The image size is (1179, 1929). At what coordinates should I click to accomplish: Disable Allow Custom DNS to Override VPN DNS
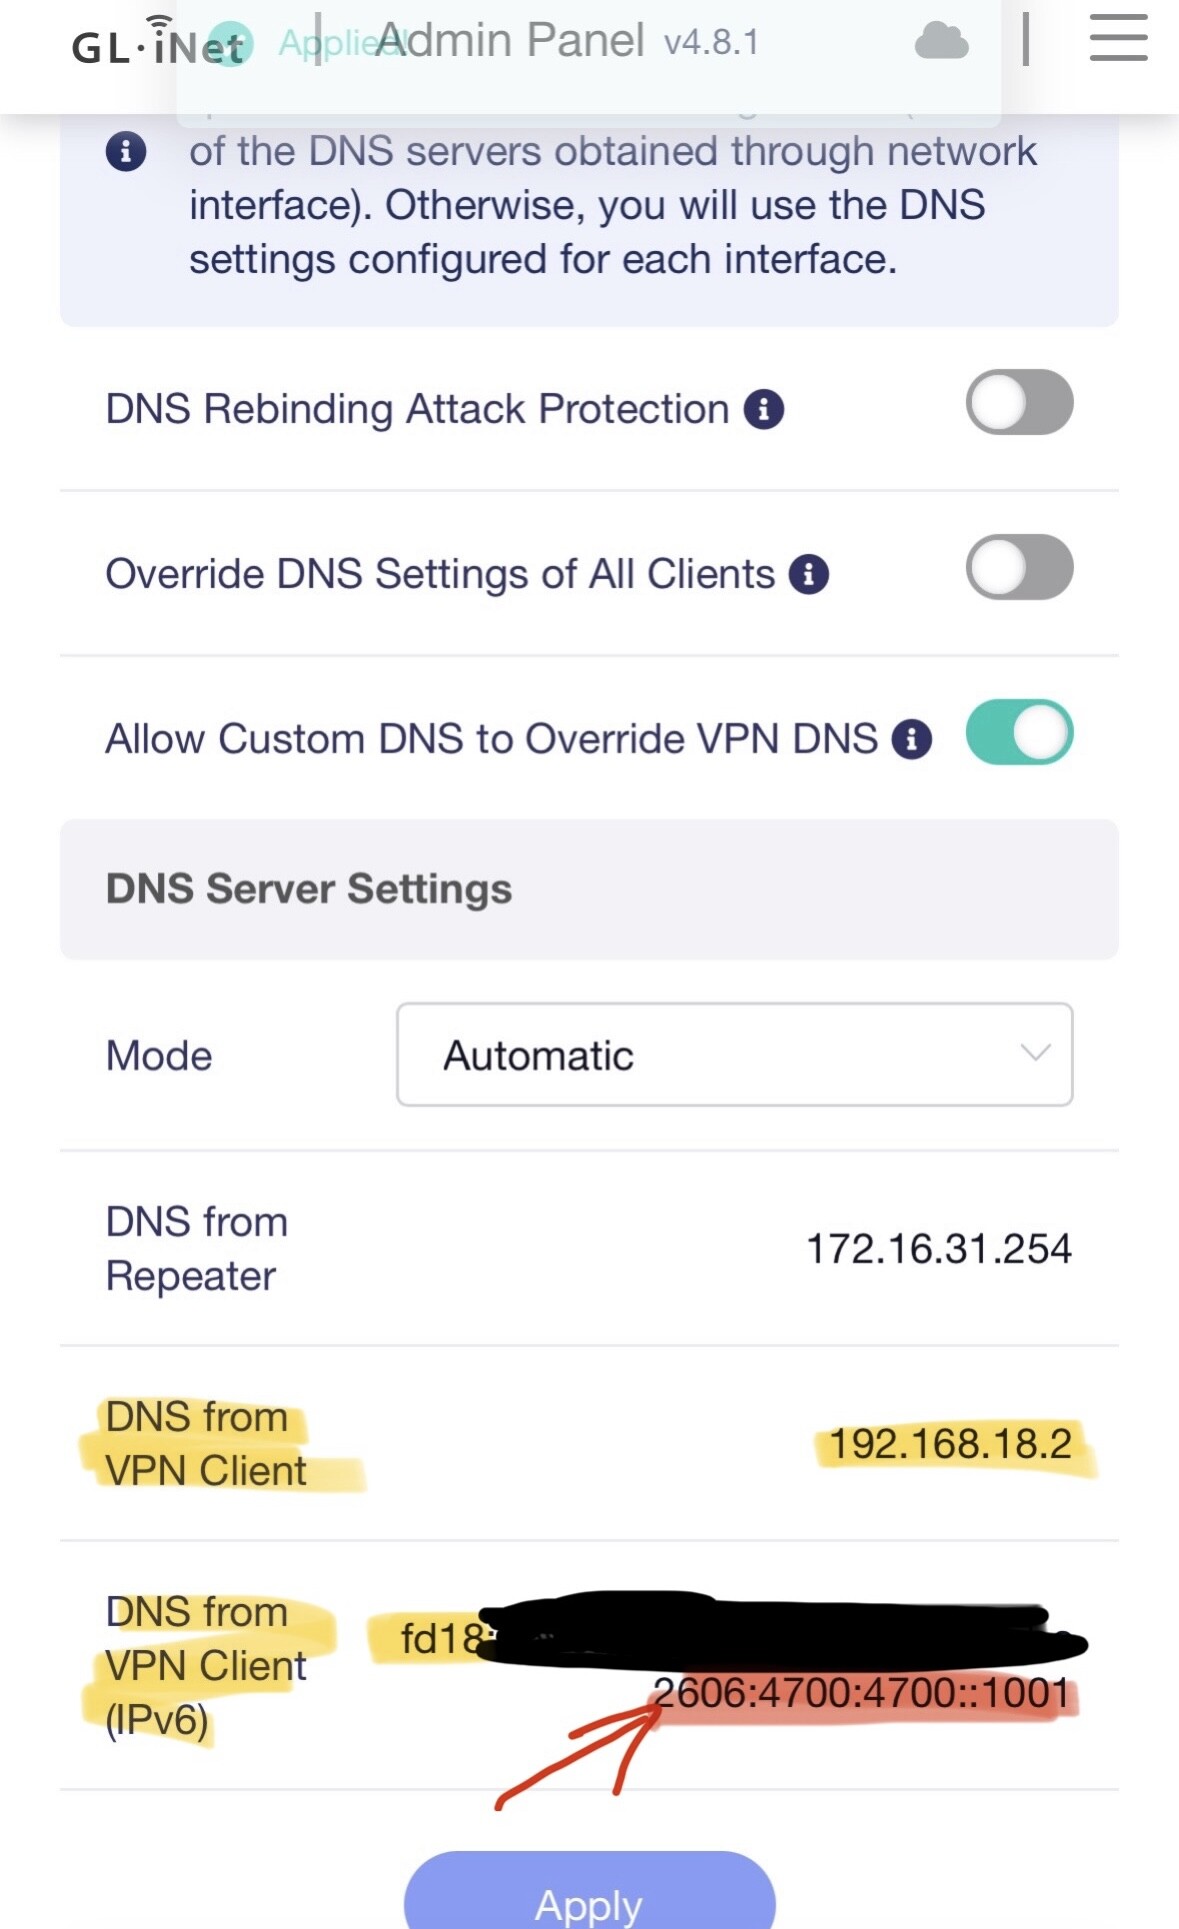(x=1019, y=733)
